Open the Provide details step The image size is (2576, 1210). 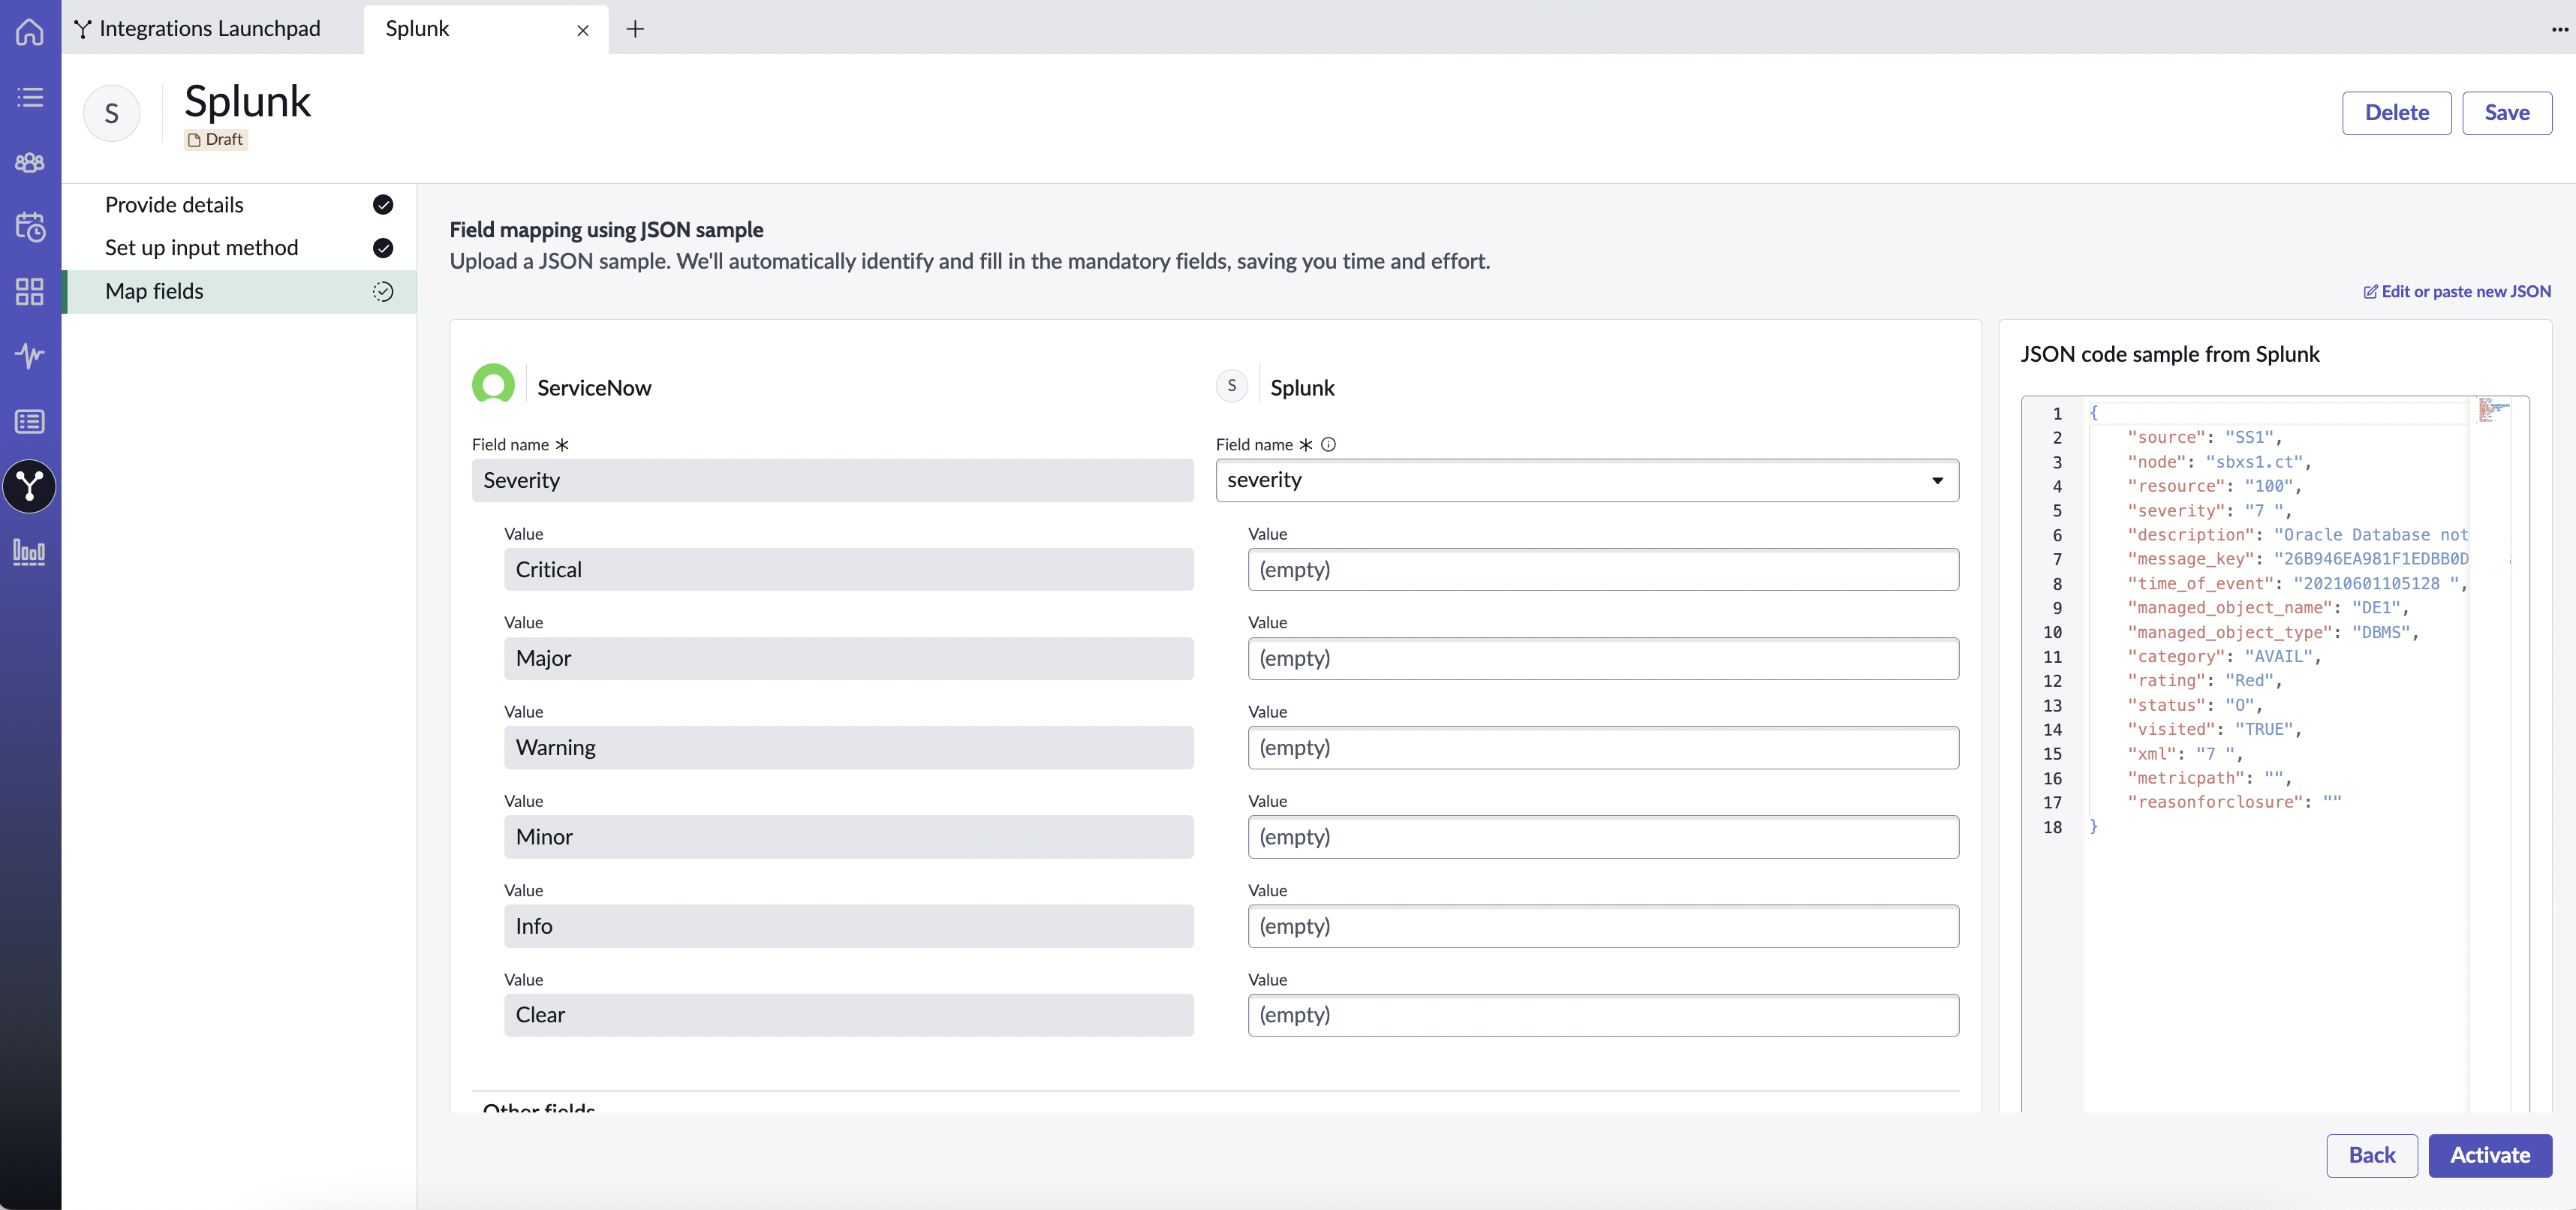(x=240, y=205)
